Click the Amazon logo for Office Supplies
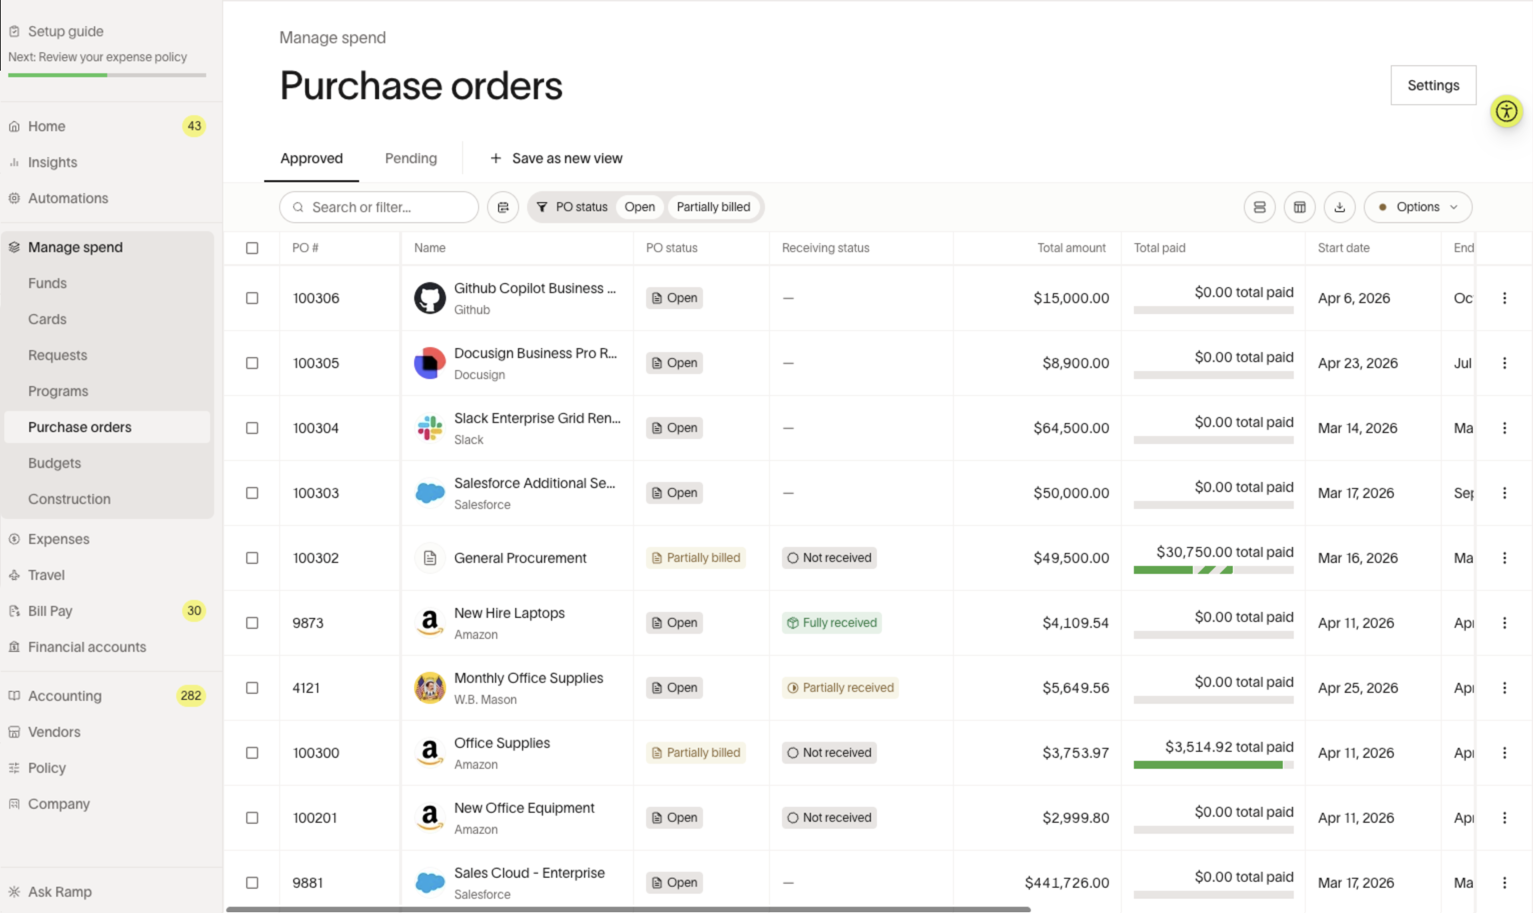 (x=430, y=753)
